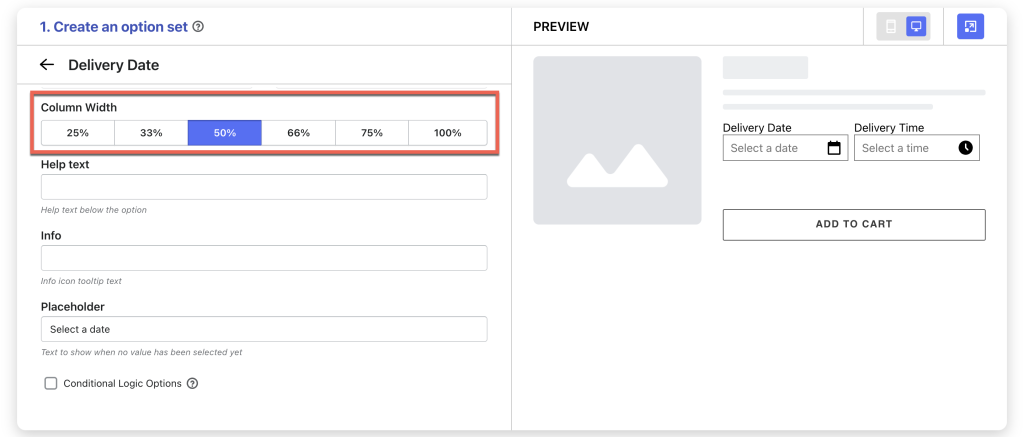1024x437 pixels.
Task: Set column width to 33%
Action: point(151,133)
